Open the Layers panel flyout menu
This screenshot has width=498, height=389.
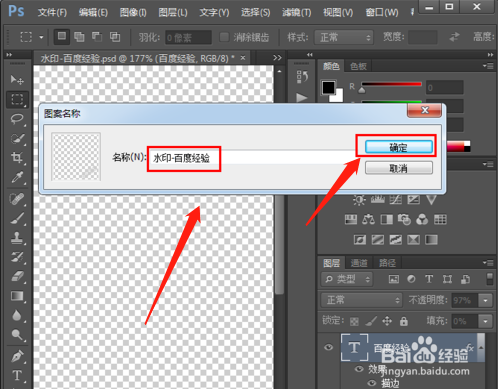488,263
